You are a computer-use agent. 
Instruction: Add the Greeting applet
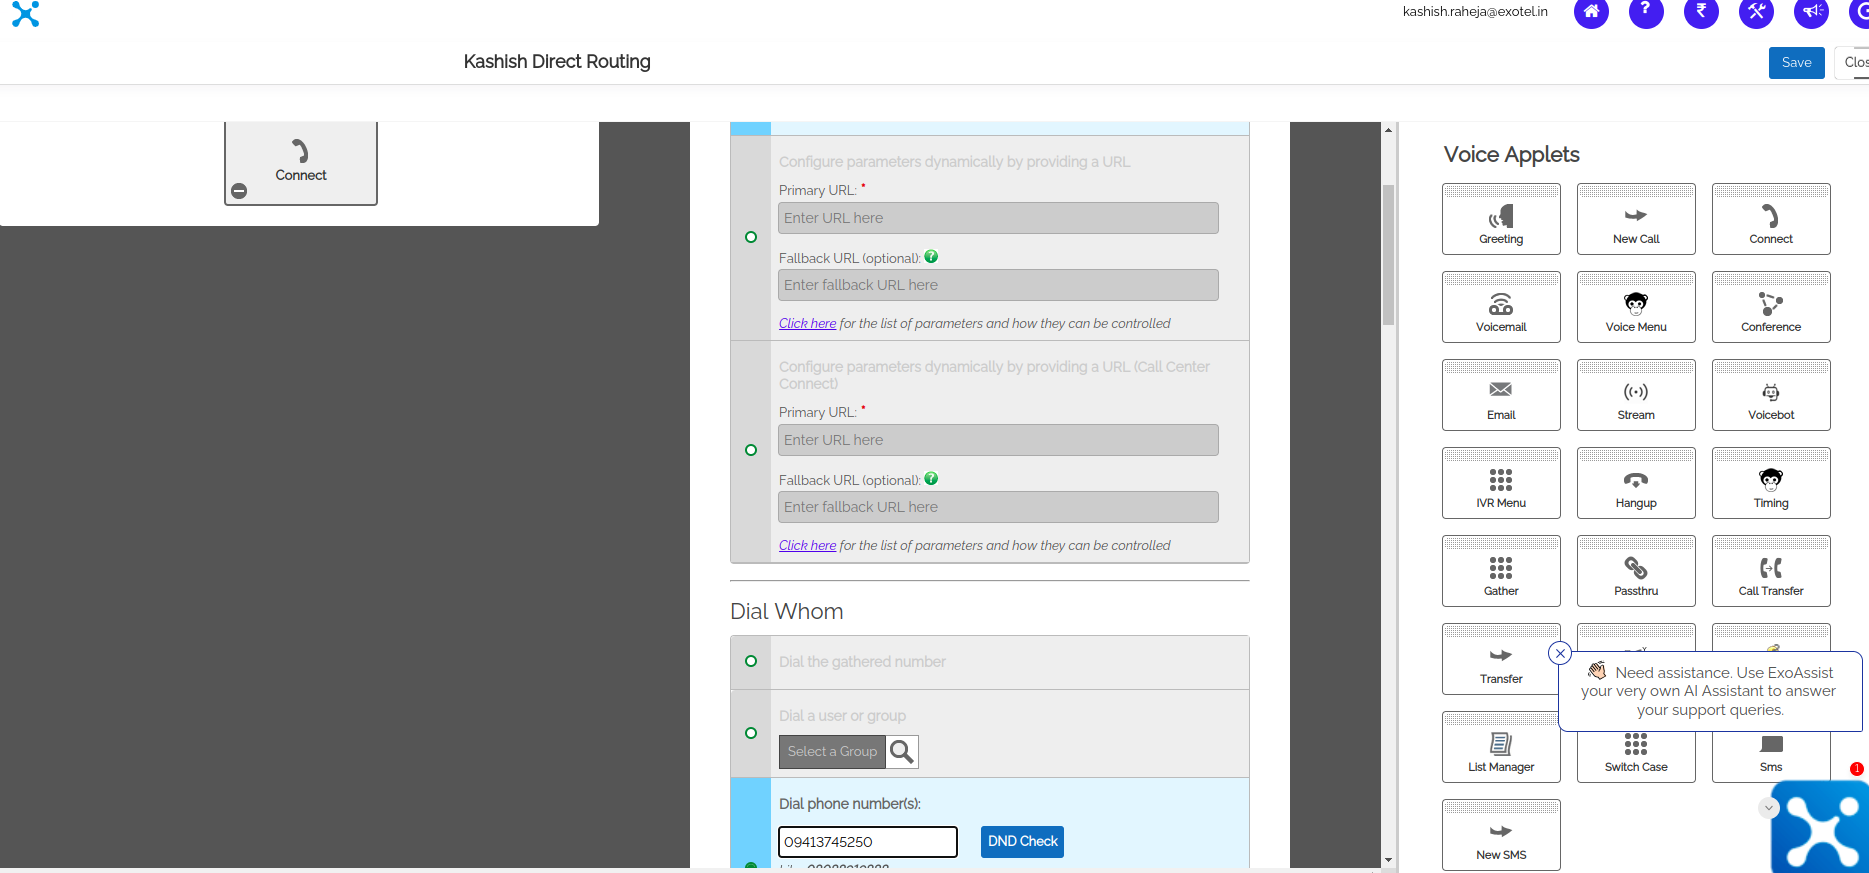coord(1501,219)
